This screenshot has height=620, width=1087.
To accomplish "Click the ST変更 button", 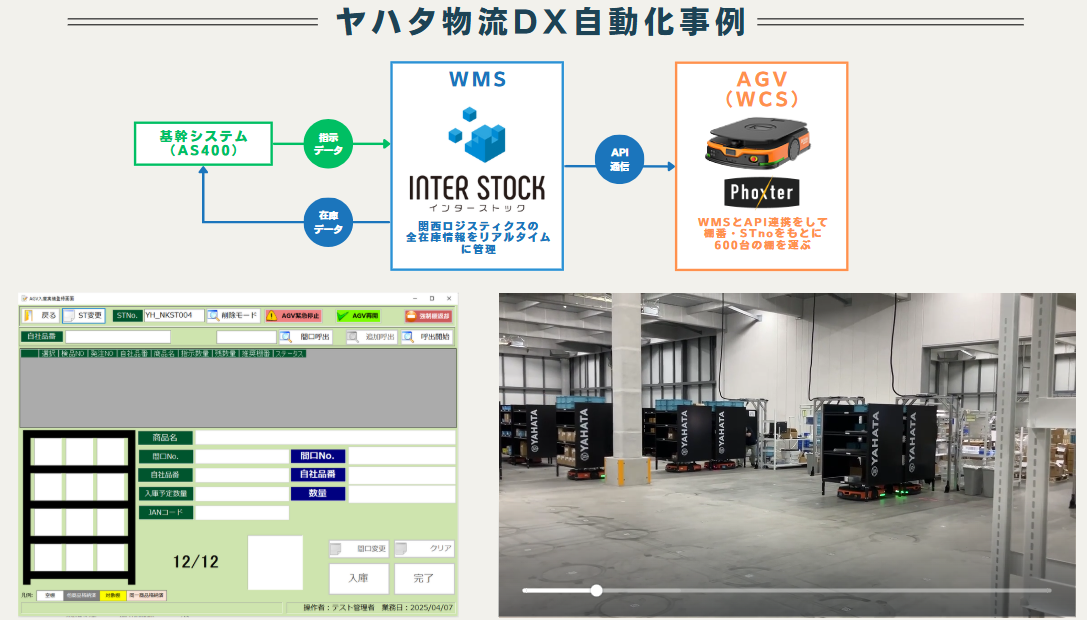I will (x=83, y=316).
